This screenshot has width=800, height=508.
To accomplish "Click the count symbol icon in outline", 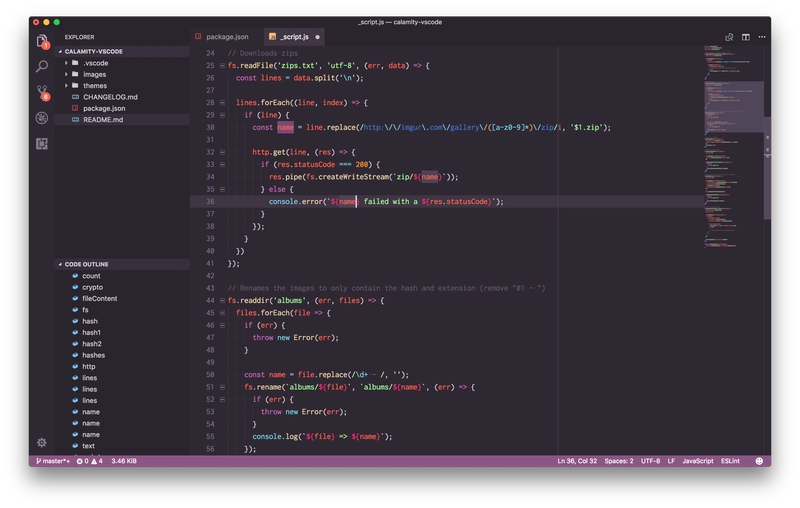I will click(75, 276).
